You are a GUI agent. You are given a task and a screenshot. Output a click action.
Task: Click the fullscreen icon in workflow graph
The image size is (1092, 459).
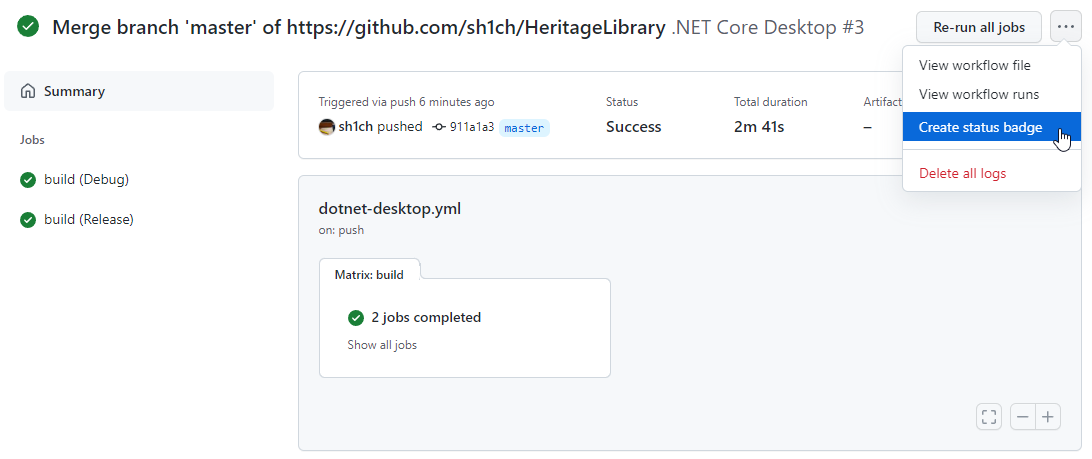pos(989,417)
